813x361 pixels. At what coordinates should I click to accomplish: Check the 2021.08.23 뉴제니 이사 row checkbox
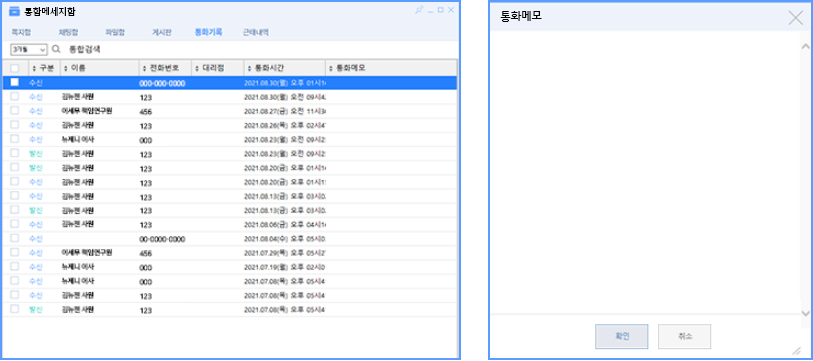tap(15, 139)
